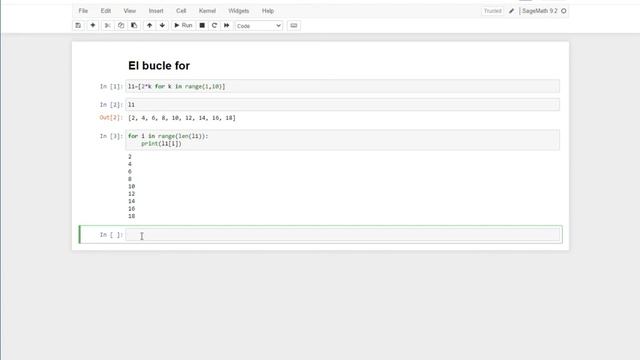Click the Trusted notebook button

493,11
